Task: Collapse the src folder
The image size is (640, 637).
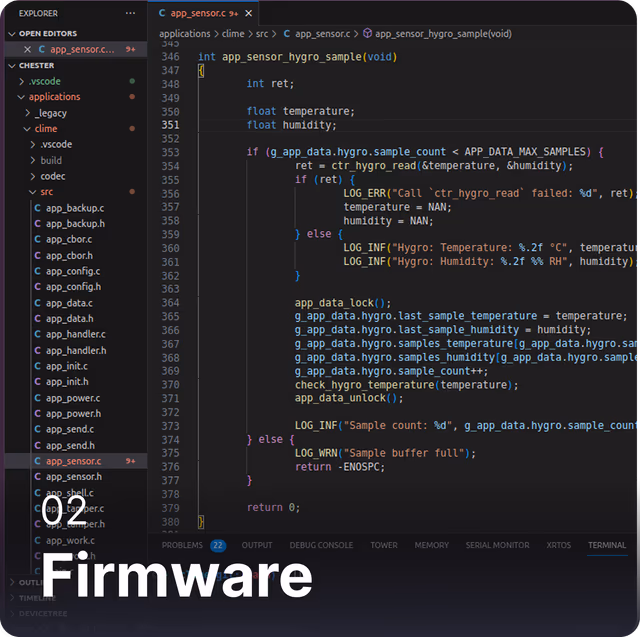Action: tap(47, 192)
